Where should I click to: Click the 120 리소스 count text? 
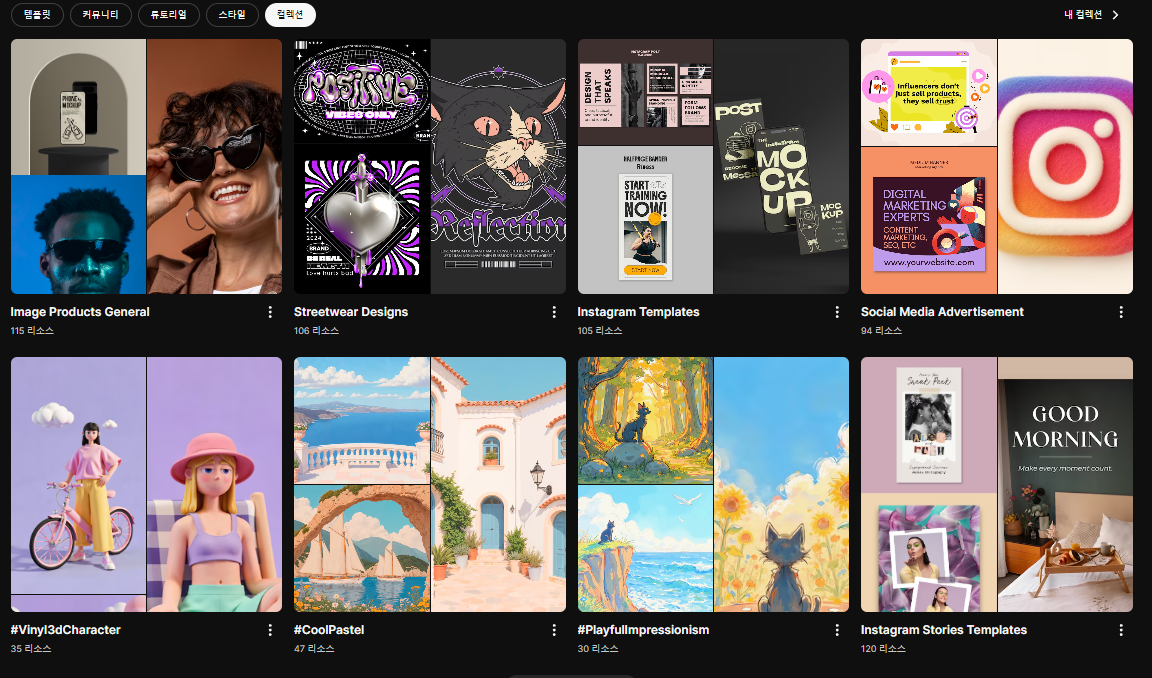883,649
